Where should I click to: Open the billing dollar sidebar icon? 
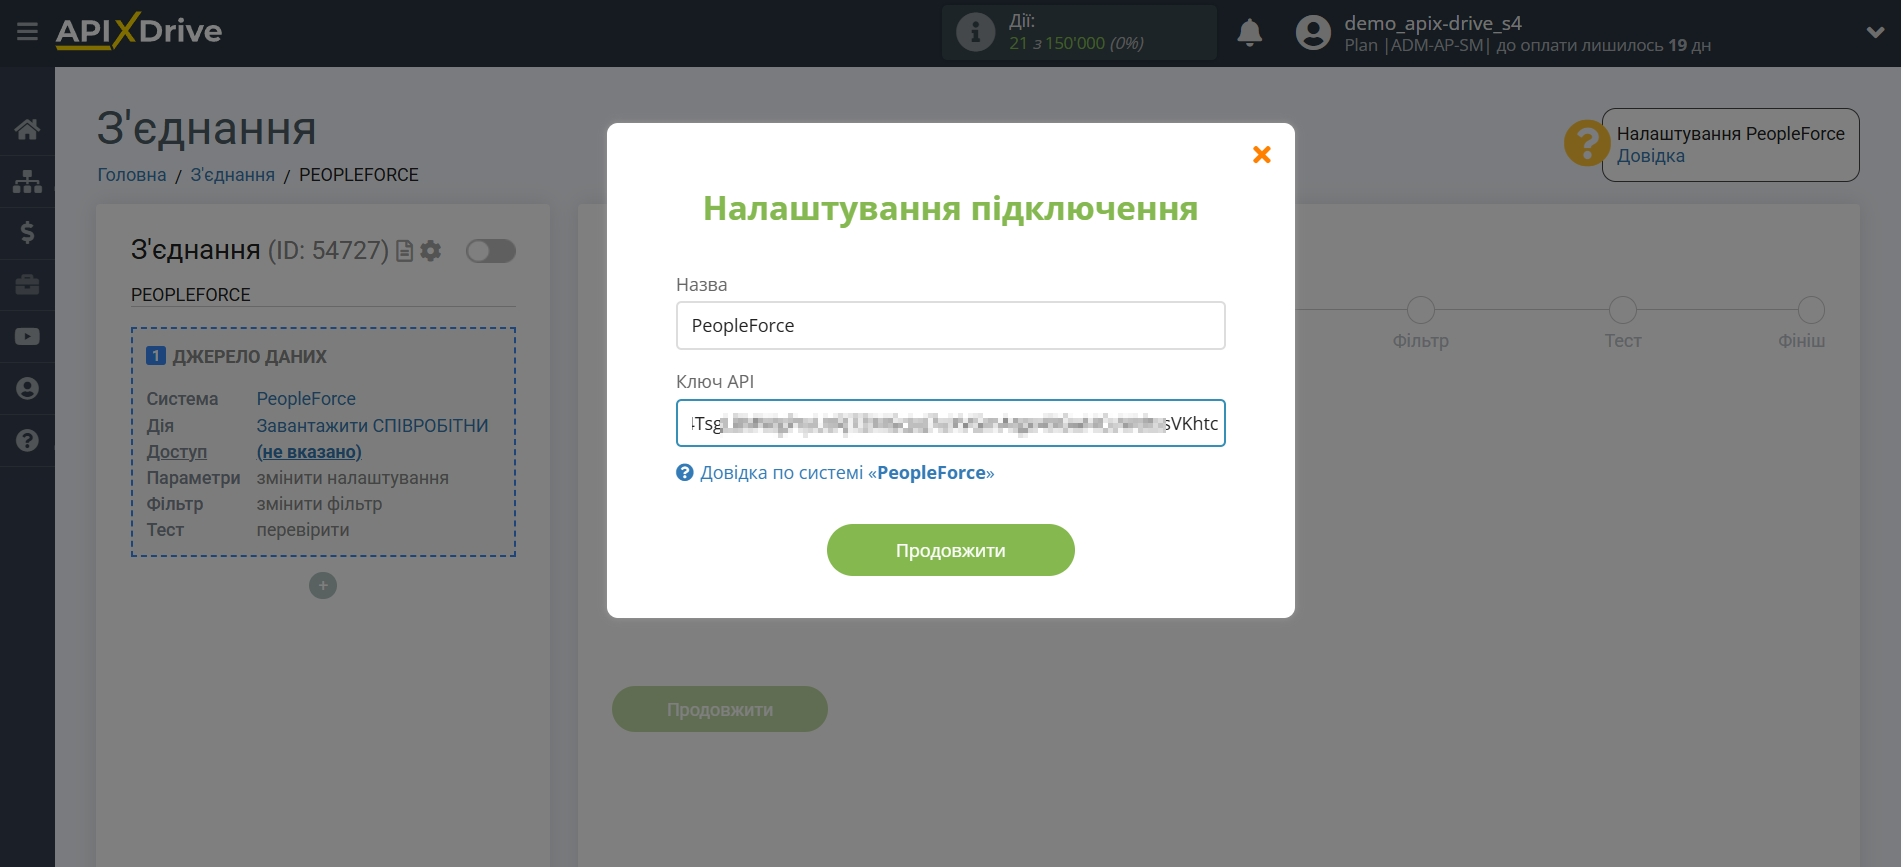27,233
